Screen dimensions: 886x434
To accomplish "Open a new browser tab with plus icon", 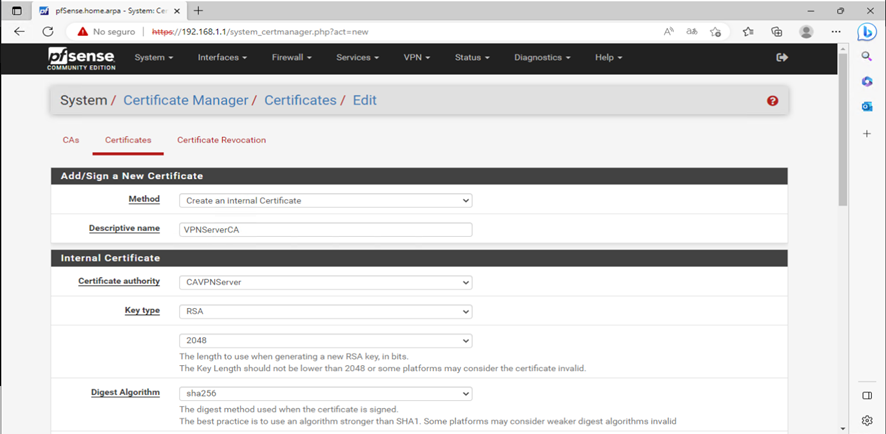I will pos(198,11).
